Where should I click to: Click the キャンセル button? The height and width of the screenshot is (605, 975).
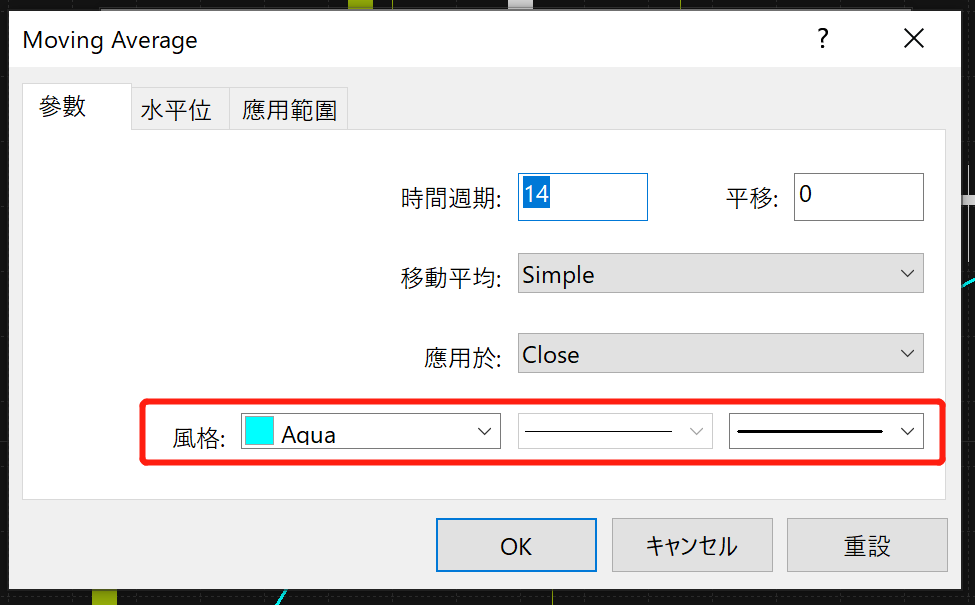pos(692,545)
